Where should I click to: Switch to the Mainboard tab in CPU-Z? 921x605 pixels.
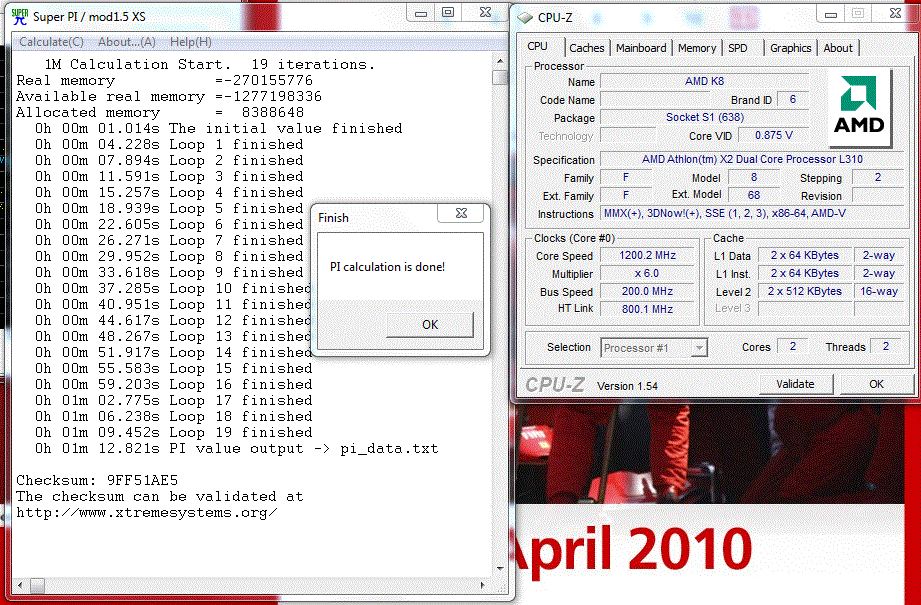point(641,48)
